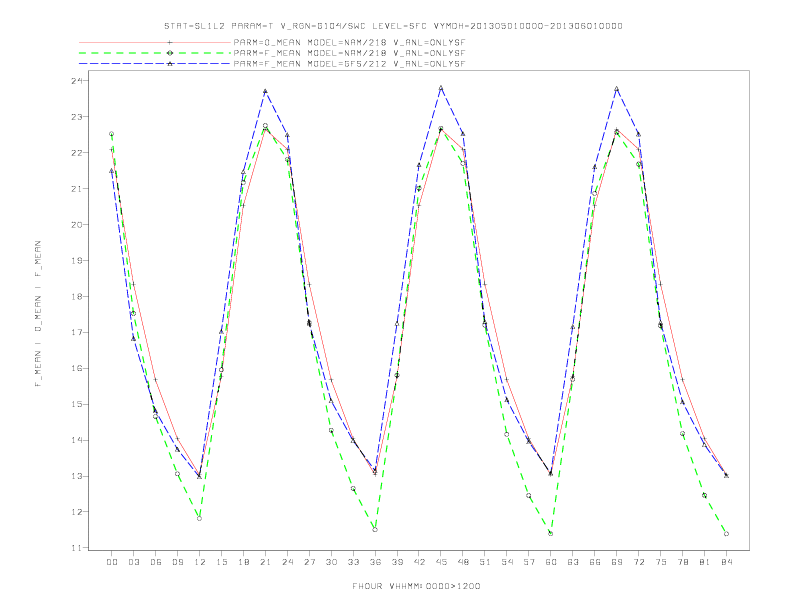Click x-axis tick label 66

[595, 562]
